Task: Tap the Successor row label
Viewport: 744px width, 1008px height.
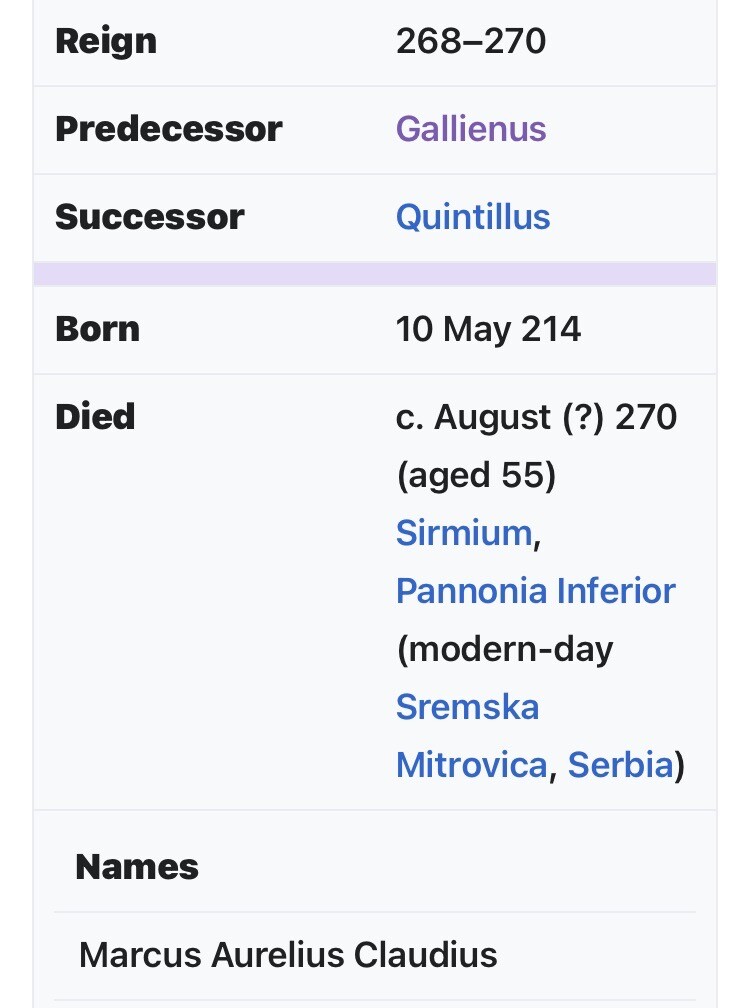Action: (149, 217)
